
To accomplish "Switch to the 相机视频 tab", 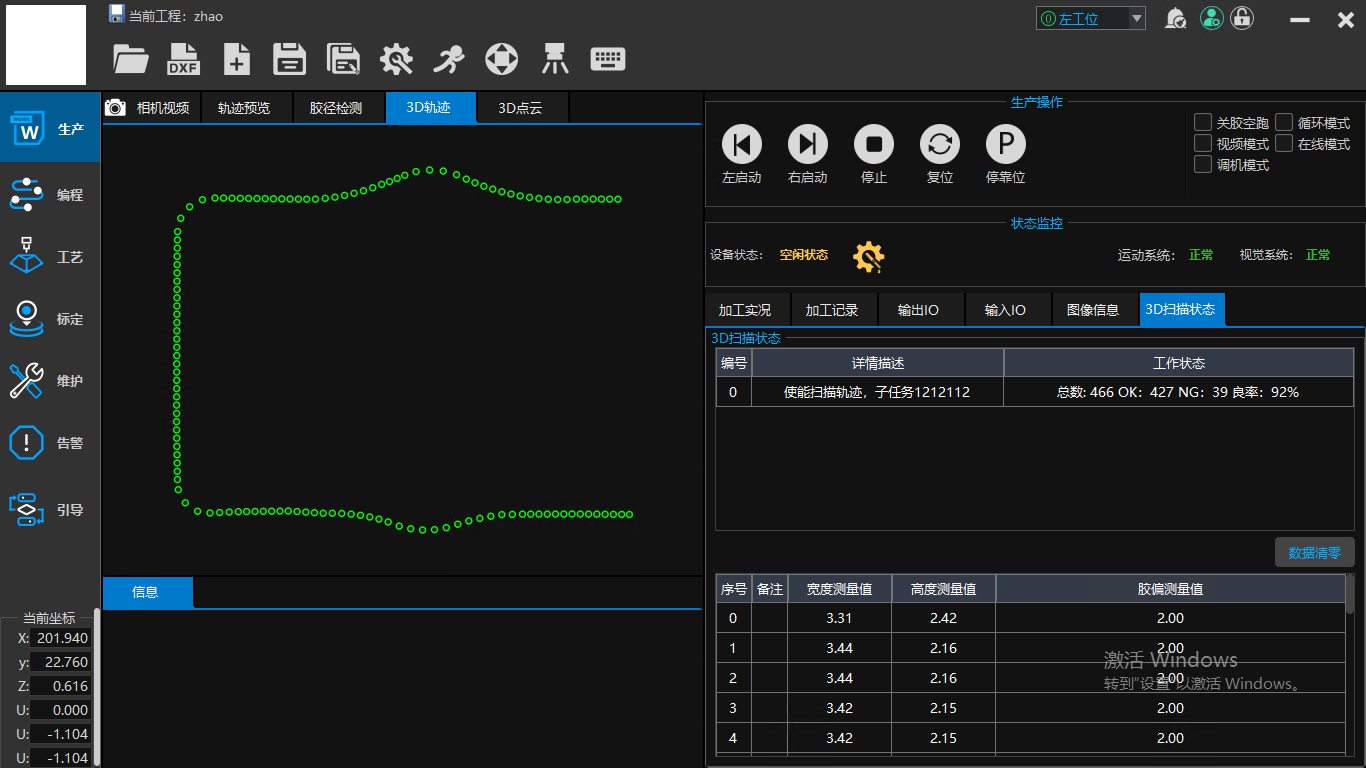I will pyautogui.click(x=152, y=108).
